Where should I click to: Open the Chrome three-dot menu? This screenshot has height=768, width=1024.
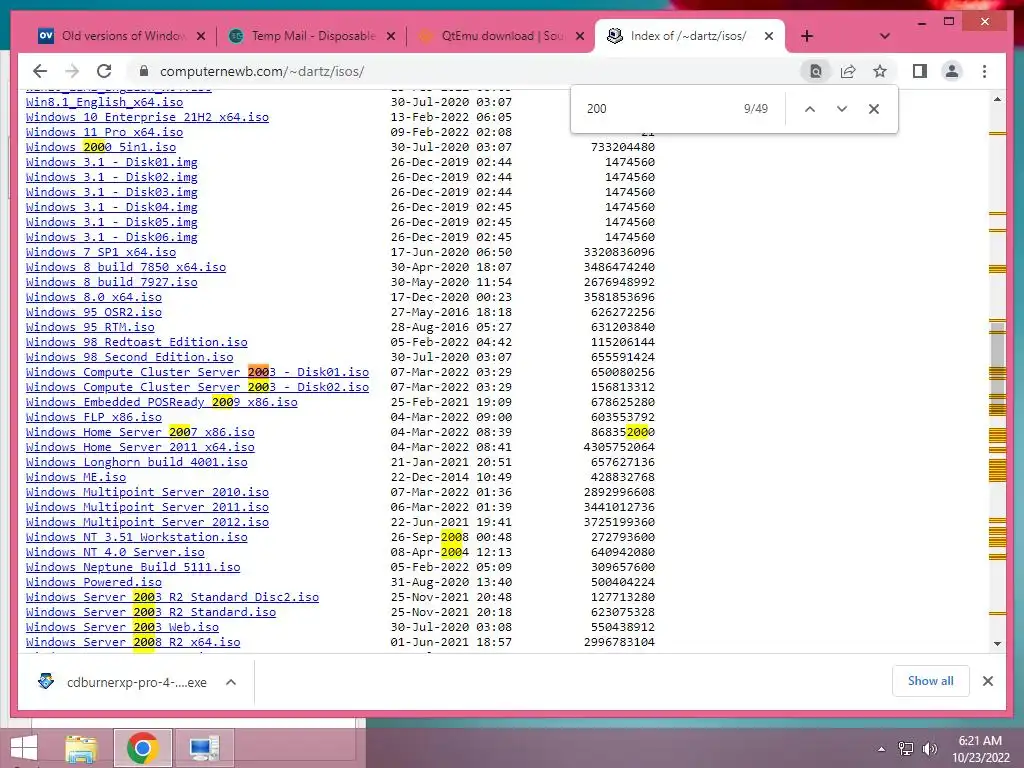pyautogui.click(x=984, y=71)
